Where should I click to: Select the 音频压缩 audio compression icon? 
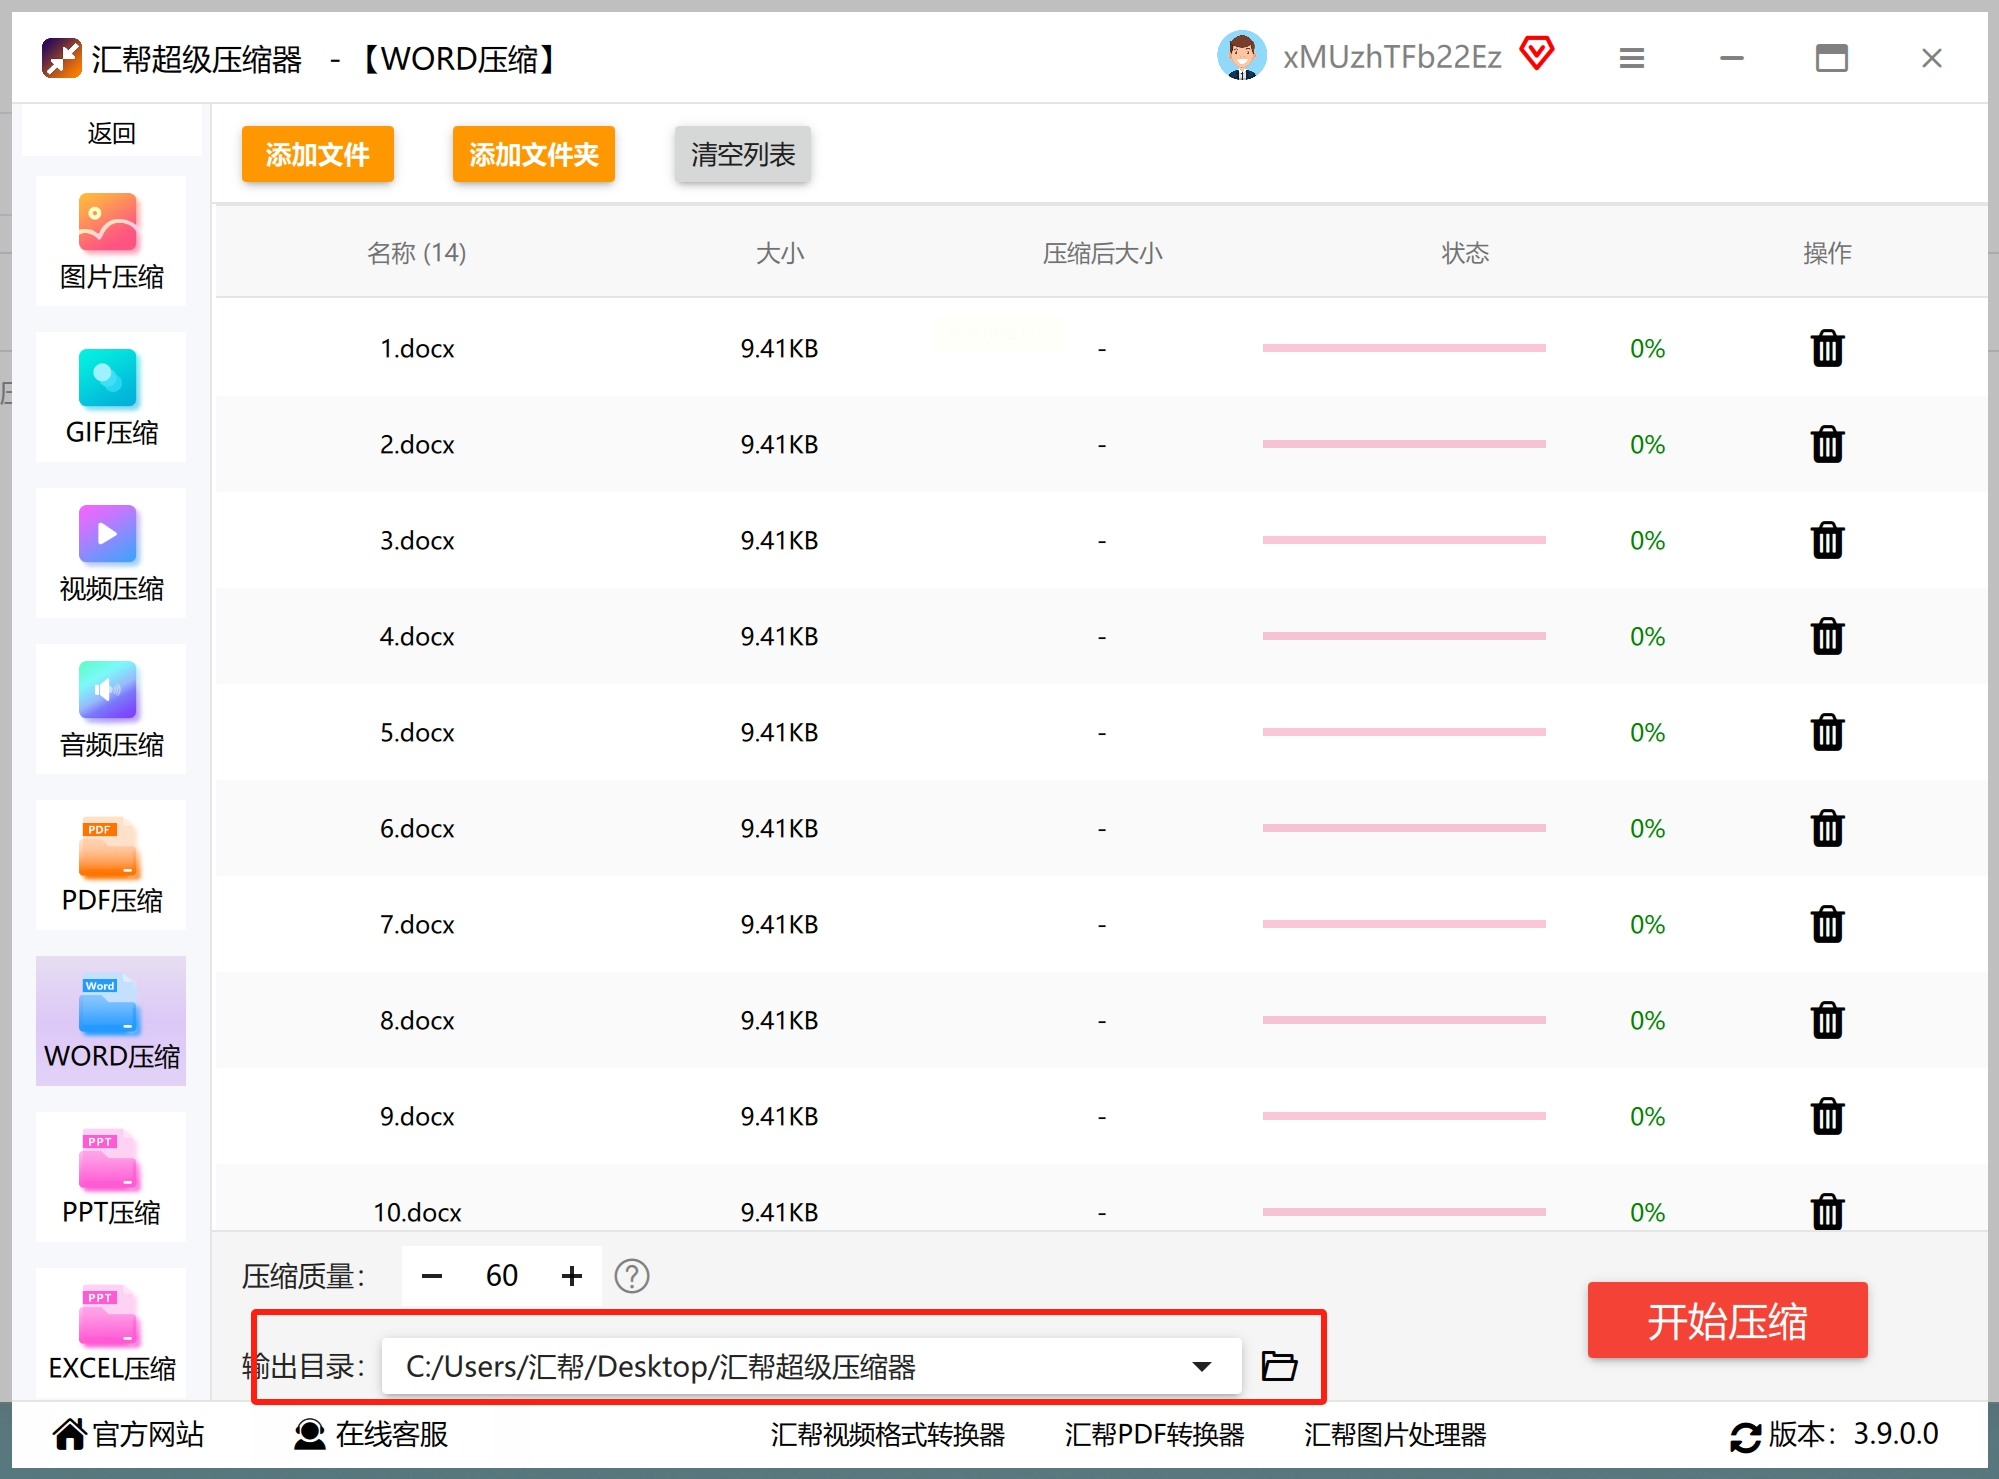(x=110, y=709)
